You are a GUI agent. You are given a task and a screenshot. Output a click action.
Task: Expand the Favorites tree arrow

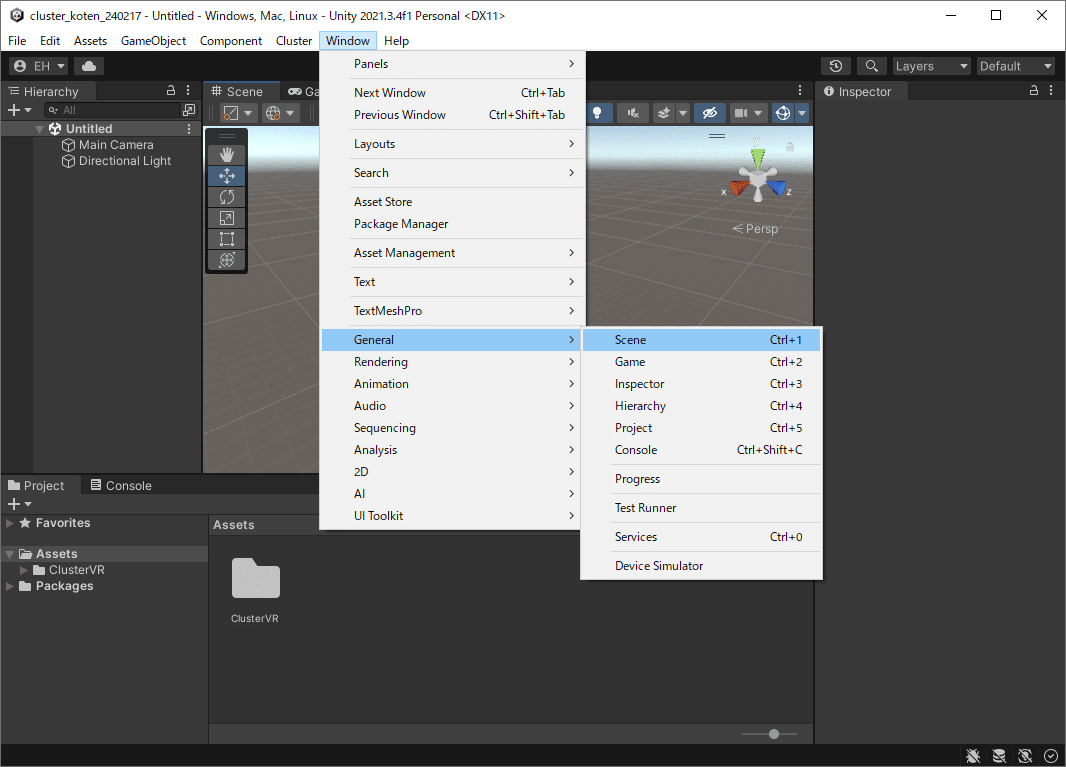(x=10, y=523)
